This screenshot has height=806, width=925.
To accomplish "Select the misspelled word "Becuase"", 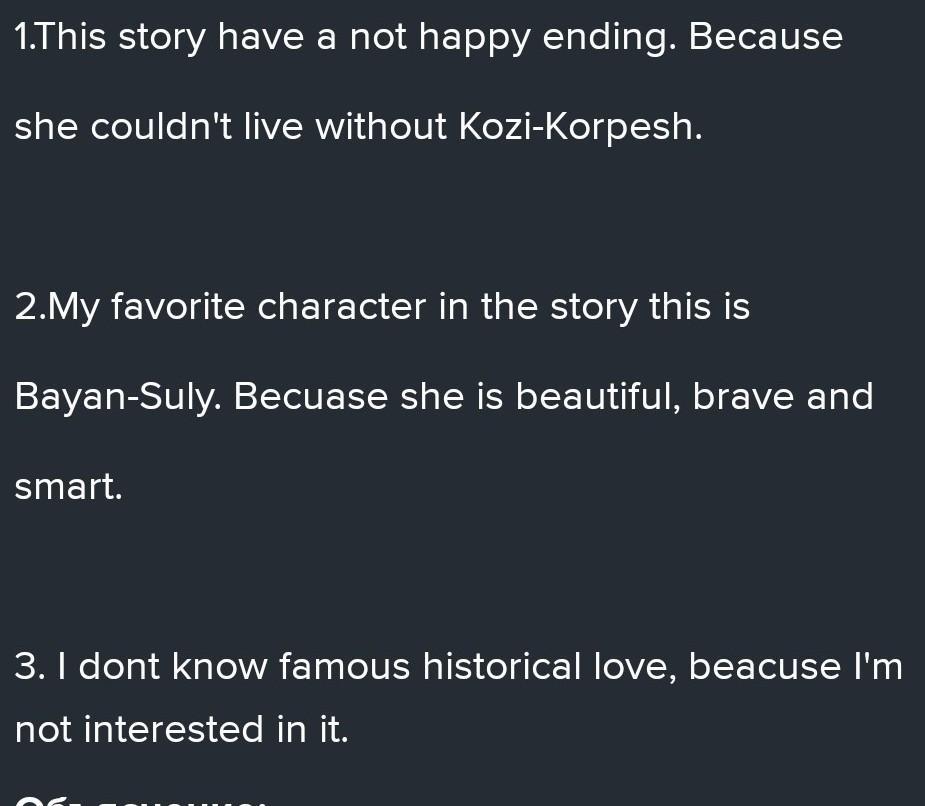I will [x=311, y=396].
